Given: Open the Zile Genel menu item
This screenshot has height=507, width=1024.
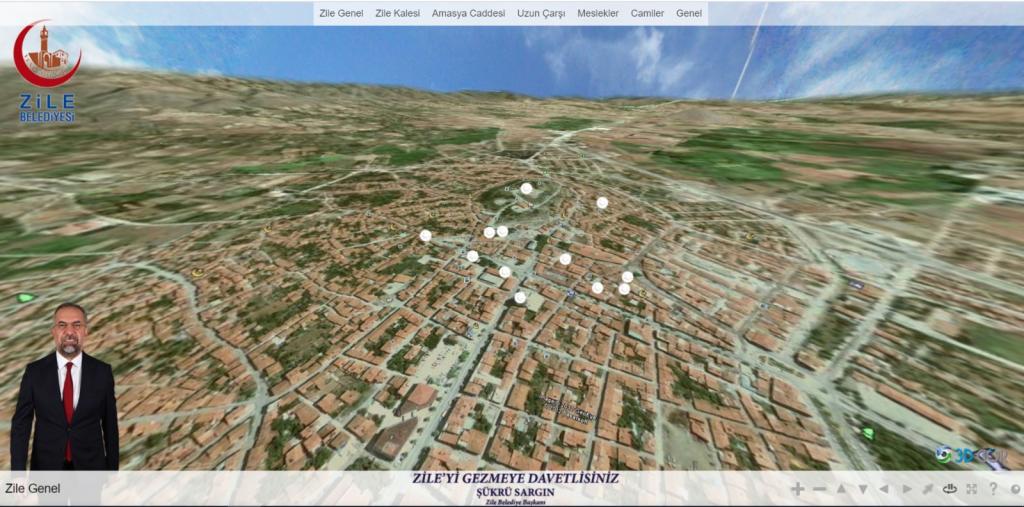Looking at the screenshot, I should (341, 13).
